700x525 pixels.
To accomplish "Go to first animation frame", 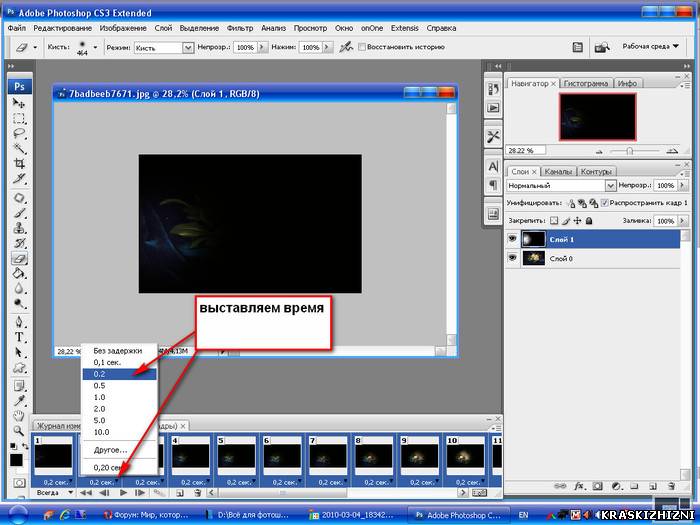I will point(86,493).
